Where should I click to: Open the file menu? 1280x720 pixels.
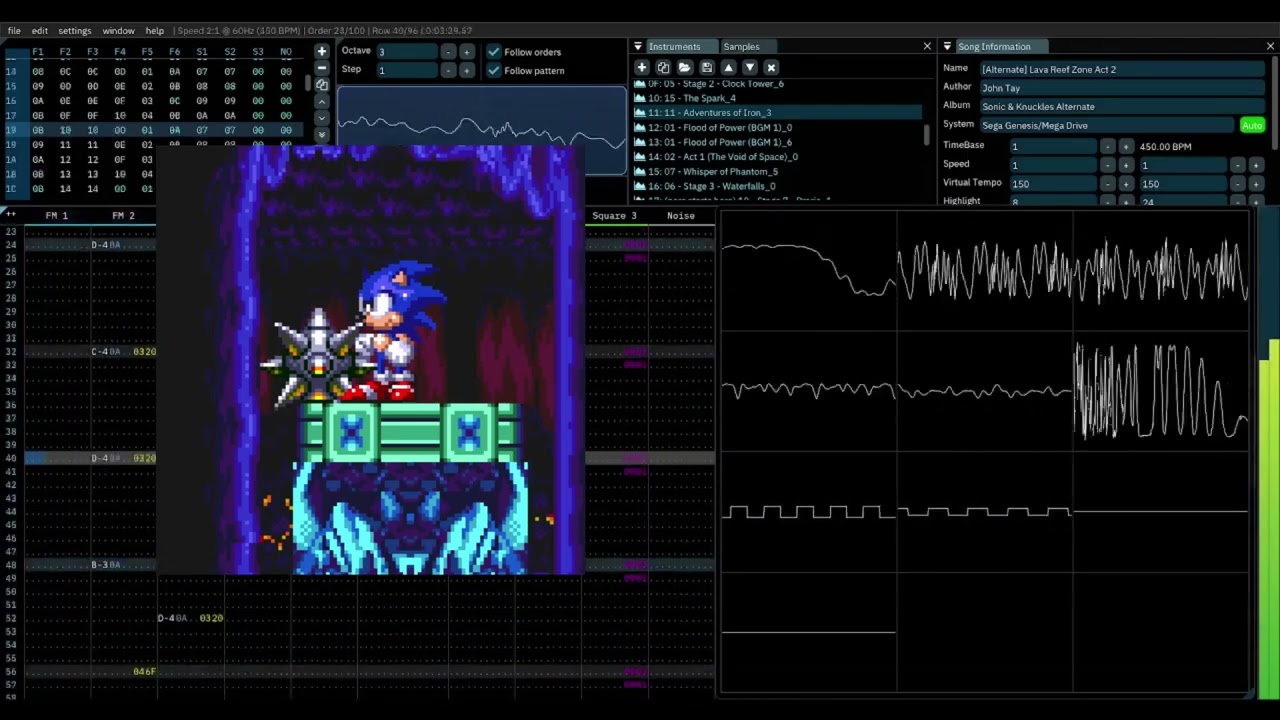[14, 31]
